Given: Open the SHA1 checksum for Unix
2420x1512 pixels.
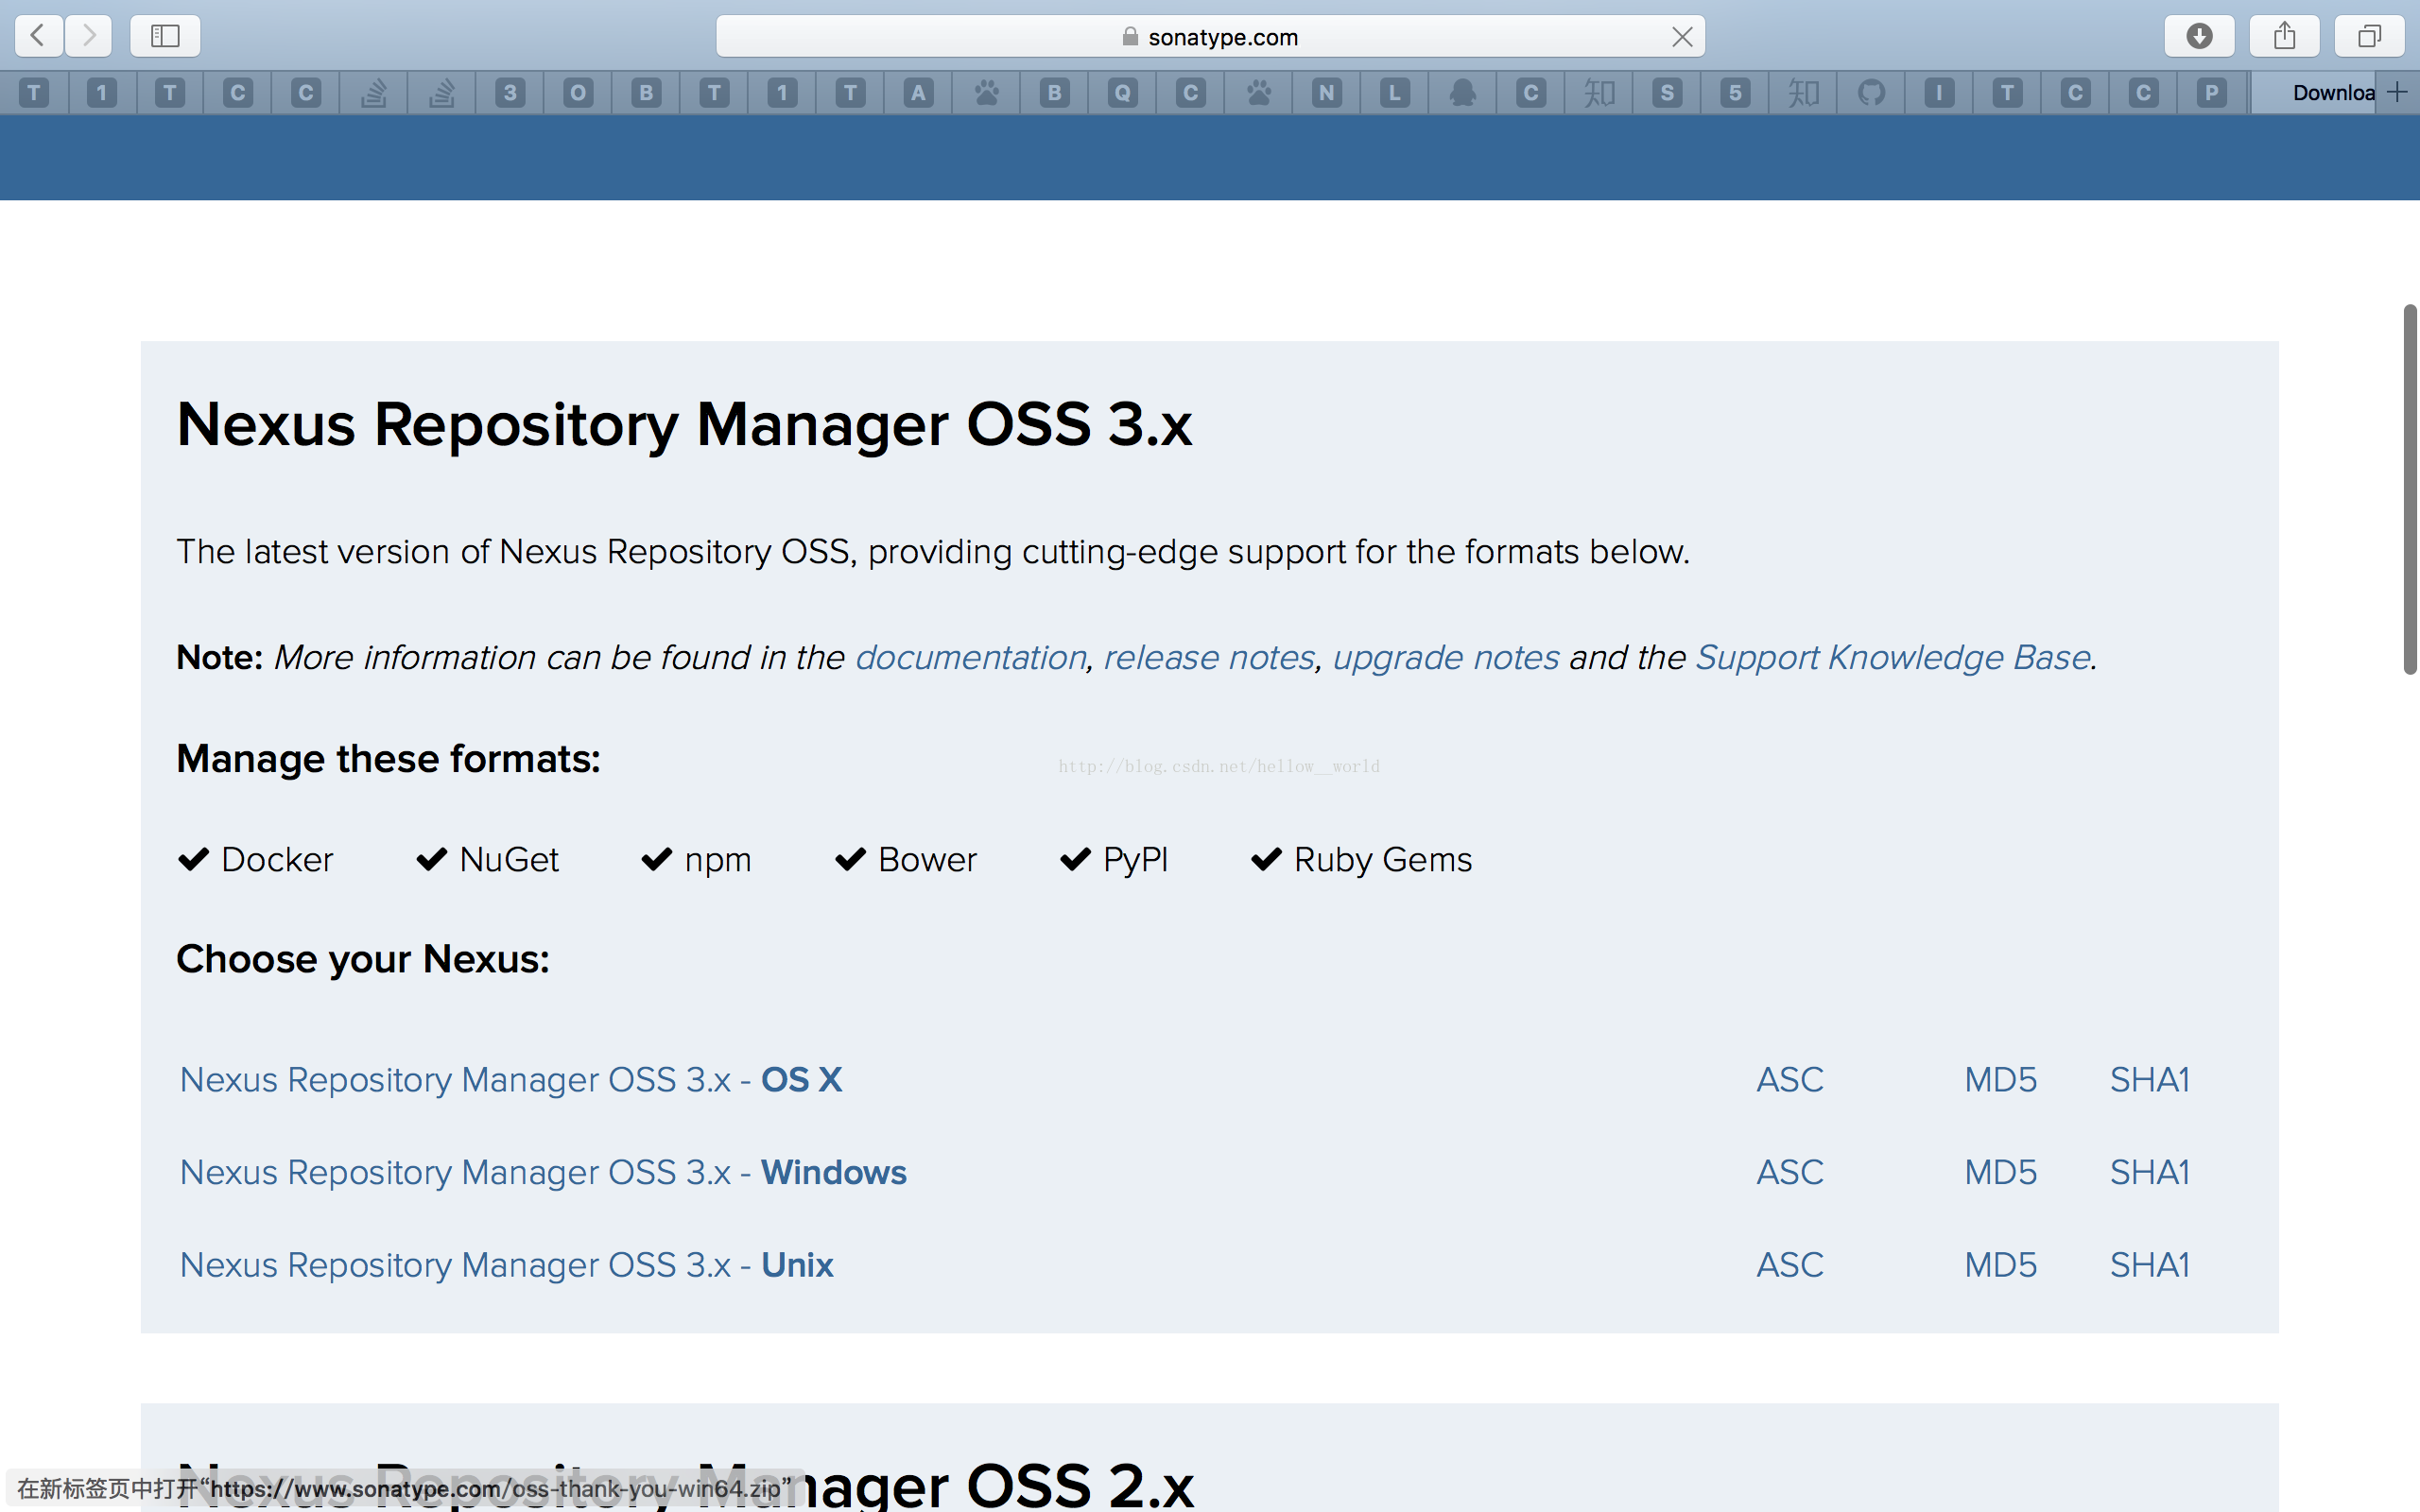Looking at the screenshot, I should (x=2149, y=1265).
